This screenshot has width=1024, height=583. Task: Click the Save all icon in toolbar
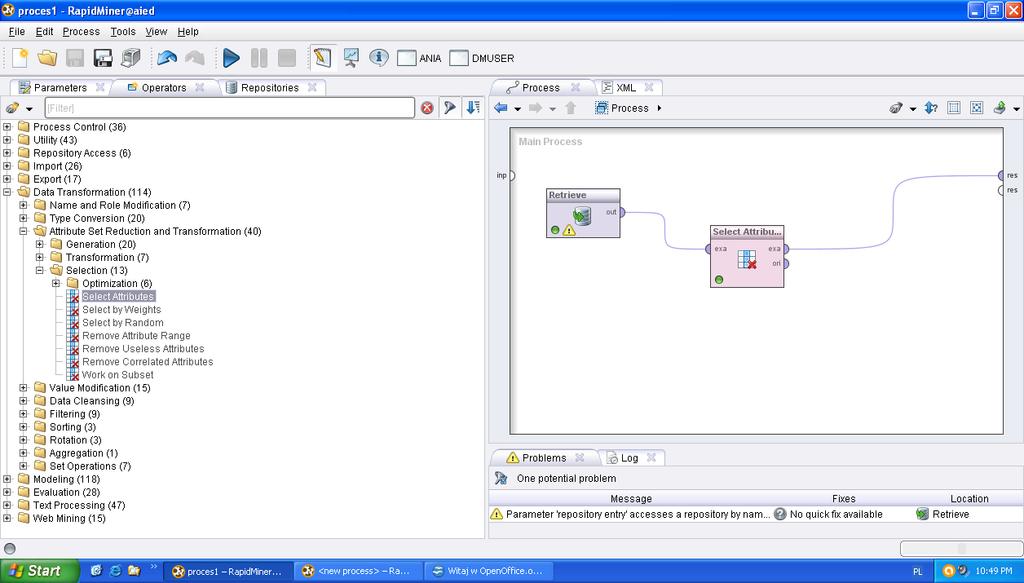click(131, 58)
